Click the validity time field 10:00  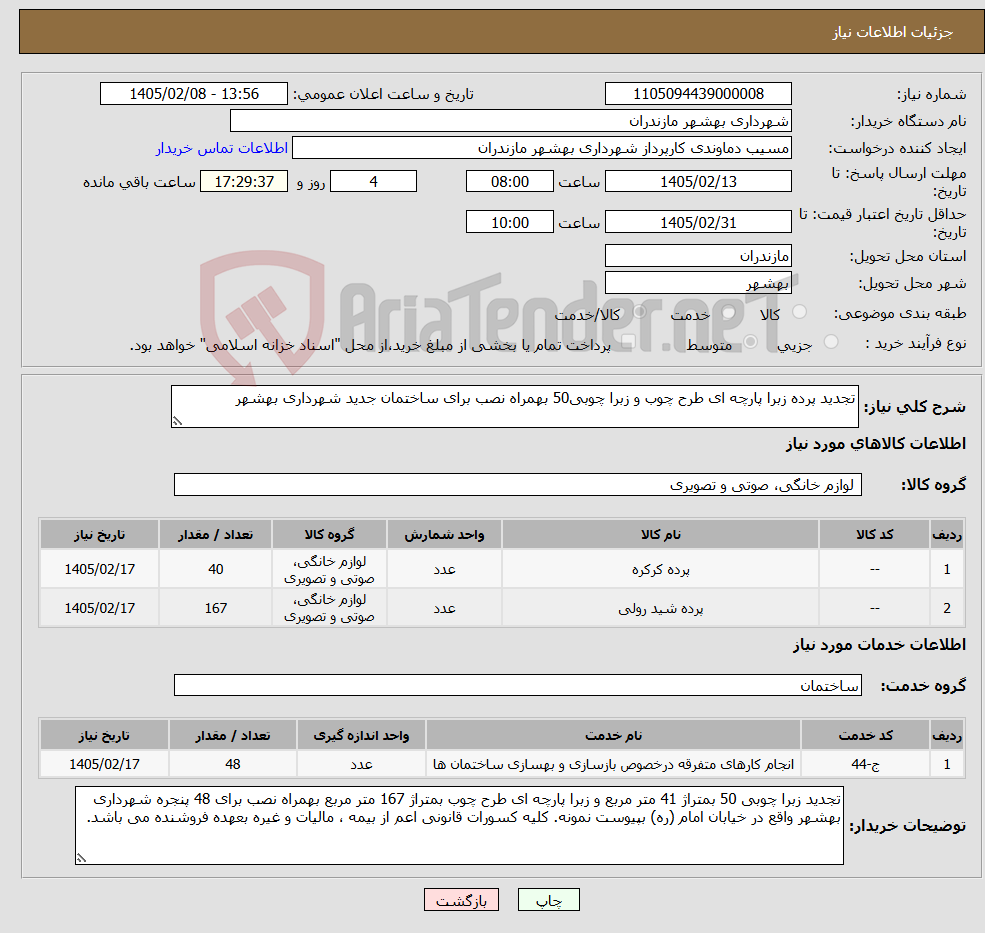509,222
